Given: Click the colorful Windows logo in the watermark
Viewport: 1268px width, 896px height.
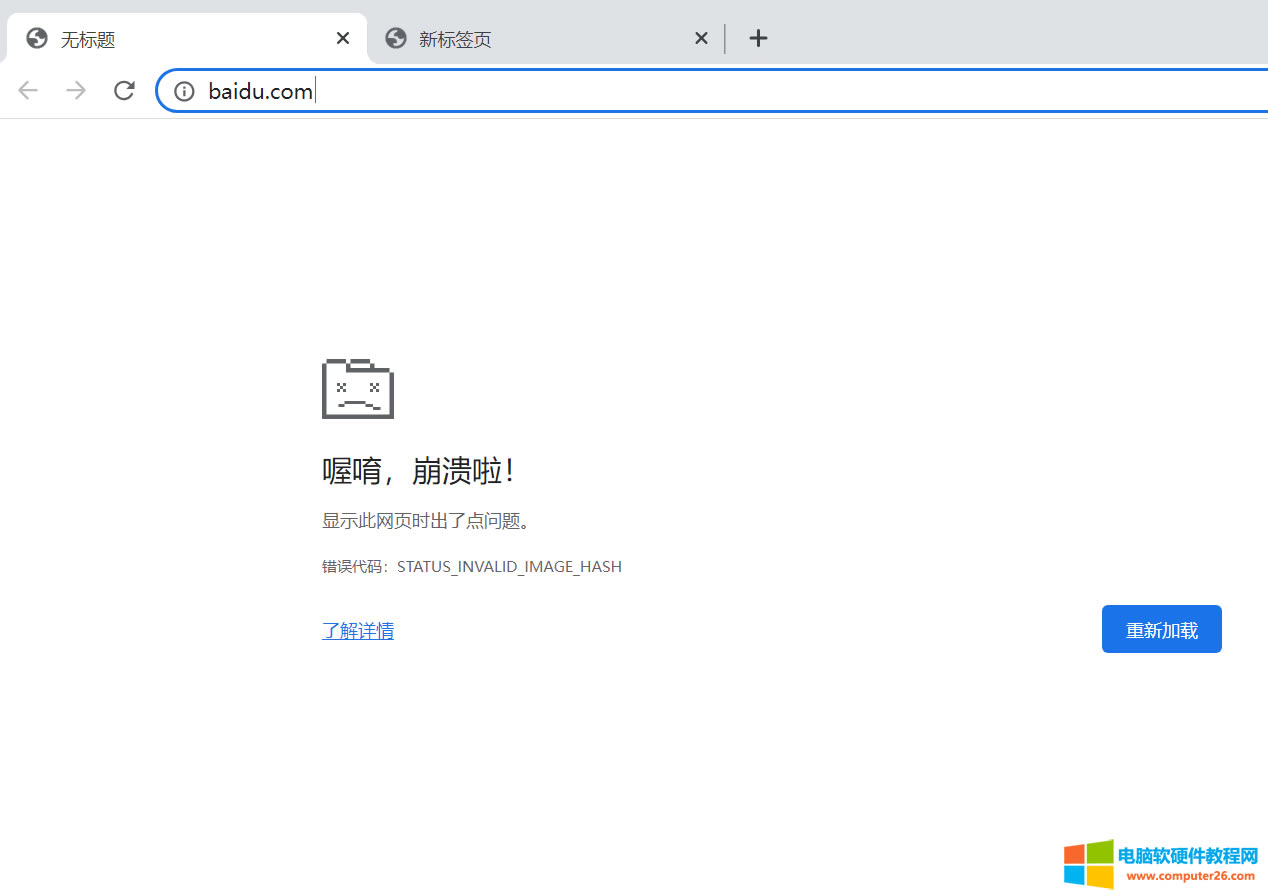Looking at the screenshot, I should click(1089, 863).
